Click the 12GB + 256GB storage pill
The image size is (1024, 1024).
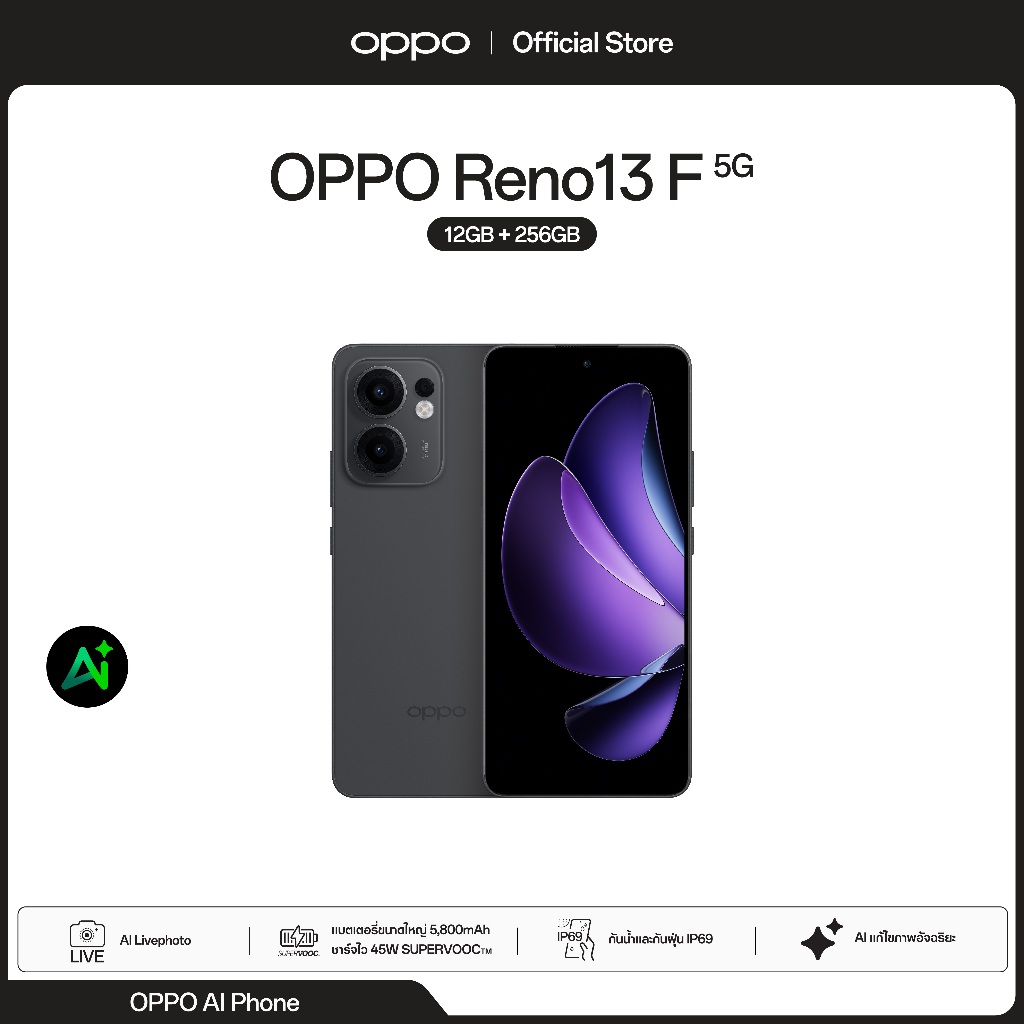pyautogui.click(x=511, y=234)
